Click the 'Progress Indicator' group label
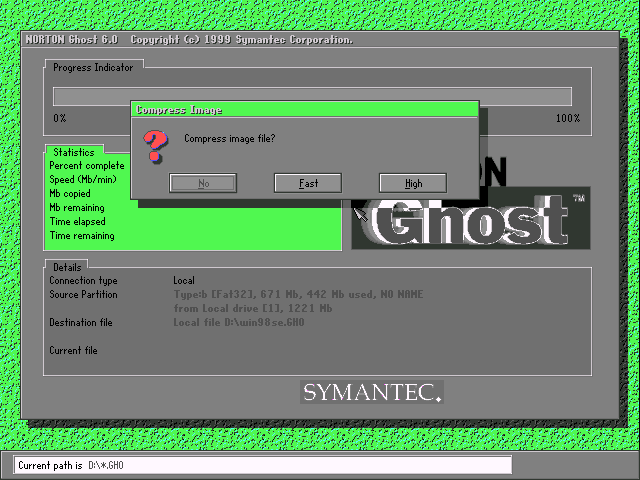Viewport: 640px width, 480px height. tap(93, 67)
